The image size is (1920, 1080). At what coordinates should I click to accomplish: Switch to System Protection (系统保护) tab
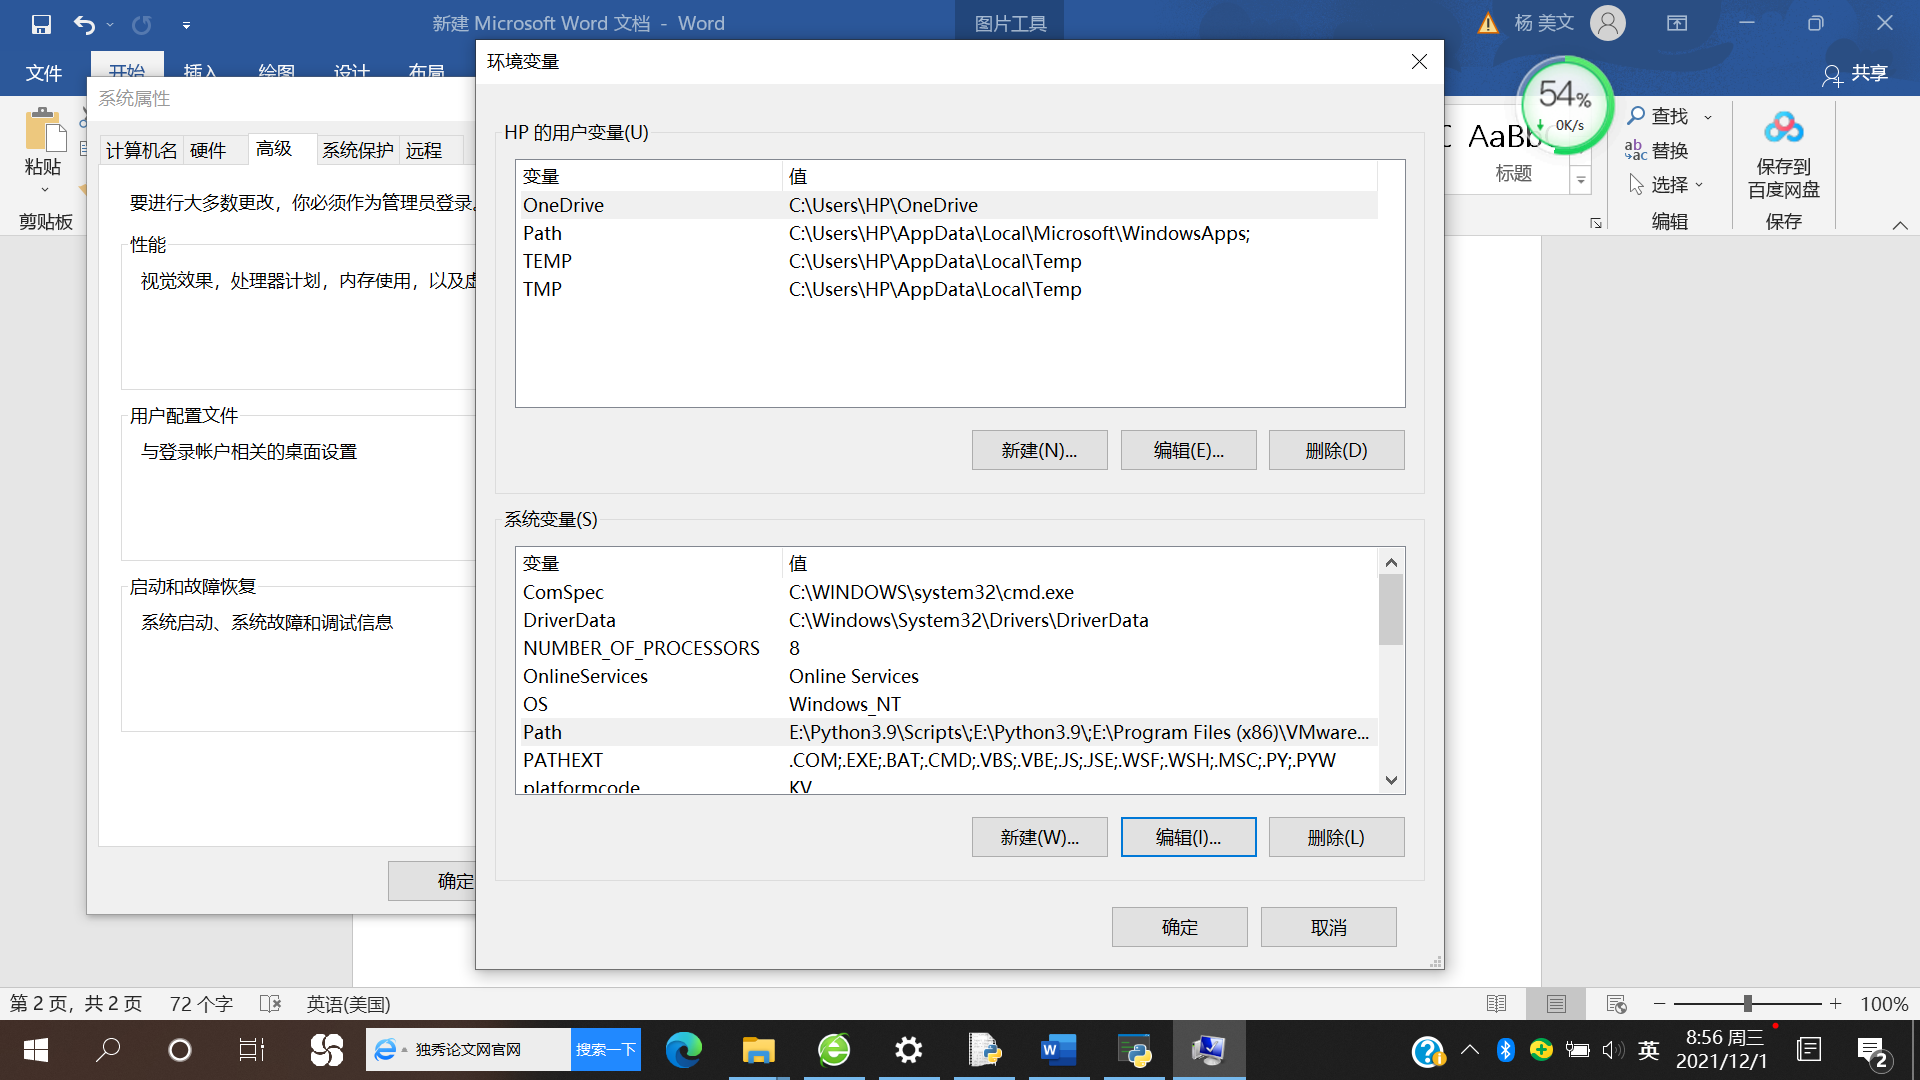click(x=358, y=150)
